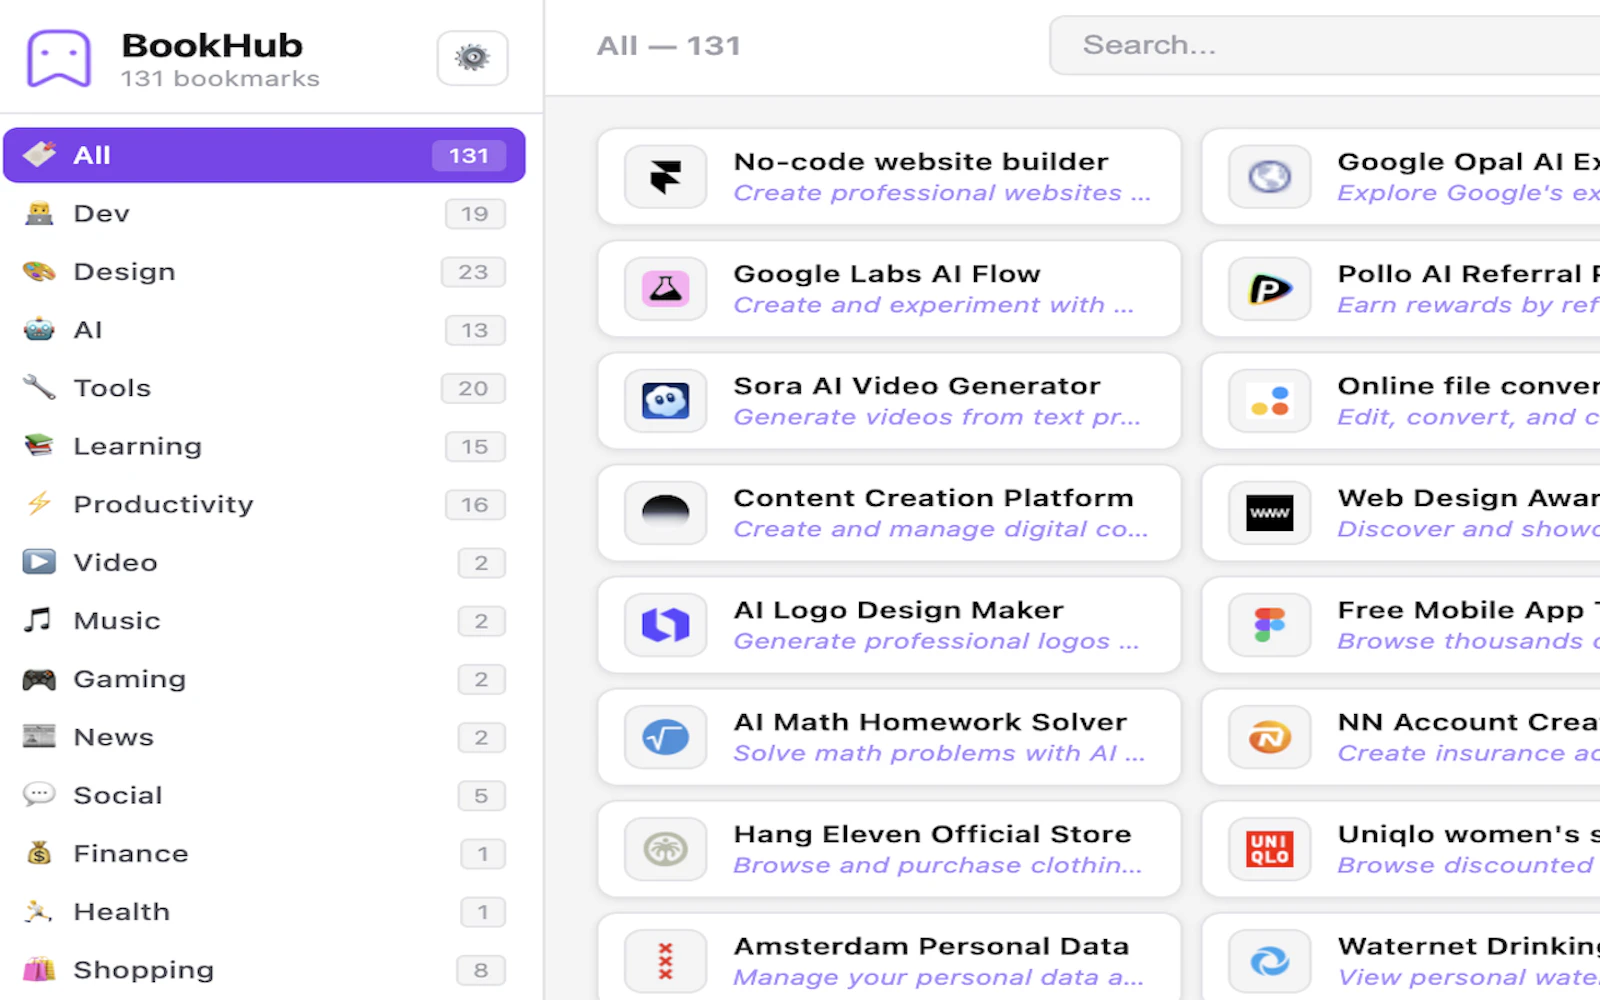
Task: Open the AI category
Action: (x=264, y=329)
